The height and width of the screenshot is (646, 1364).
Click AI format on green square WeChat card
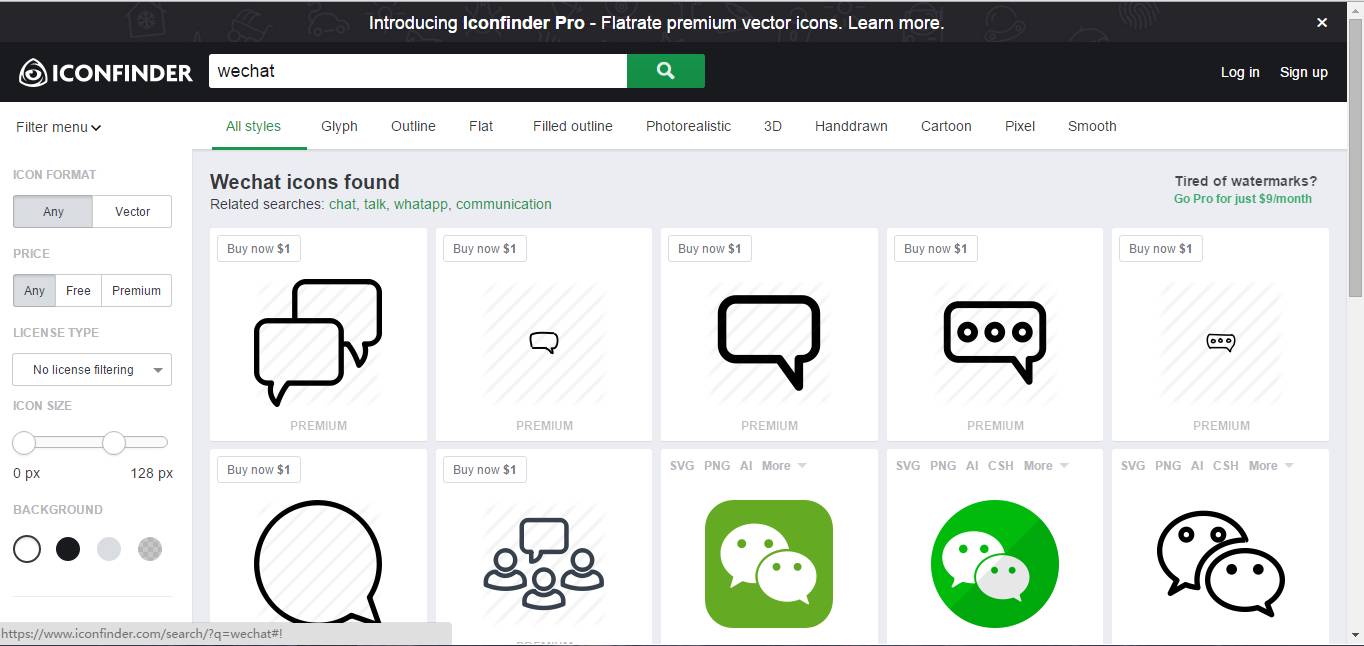click(x=747, y=466)
